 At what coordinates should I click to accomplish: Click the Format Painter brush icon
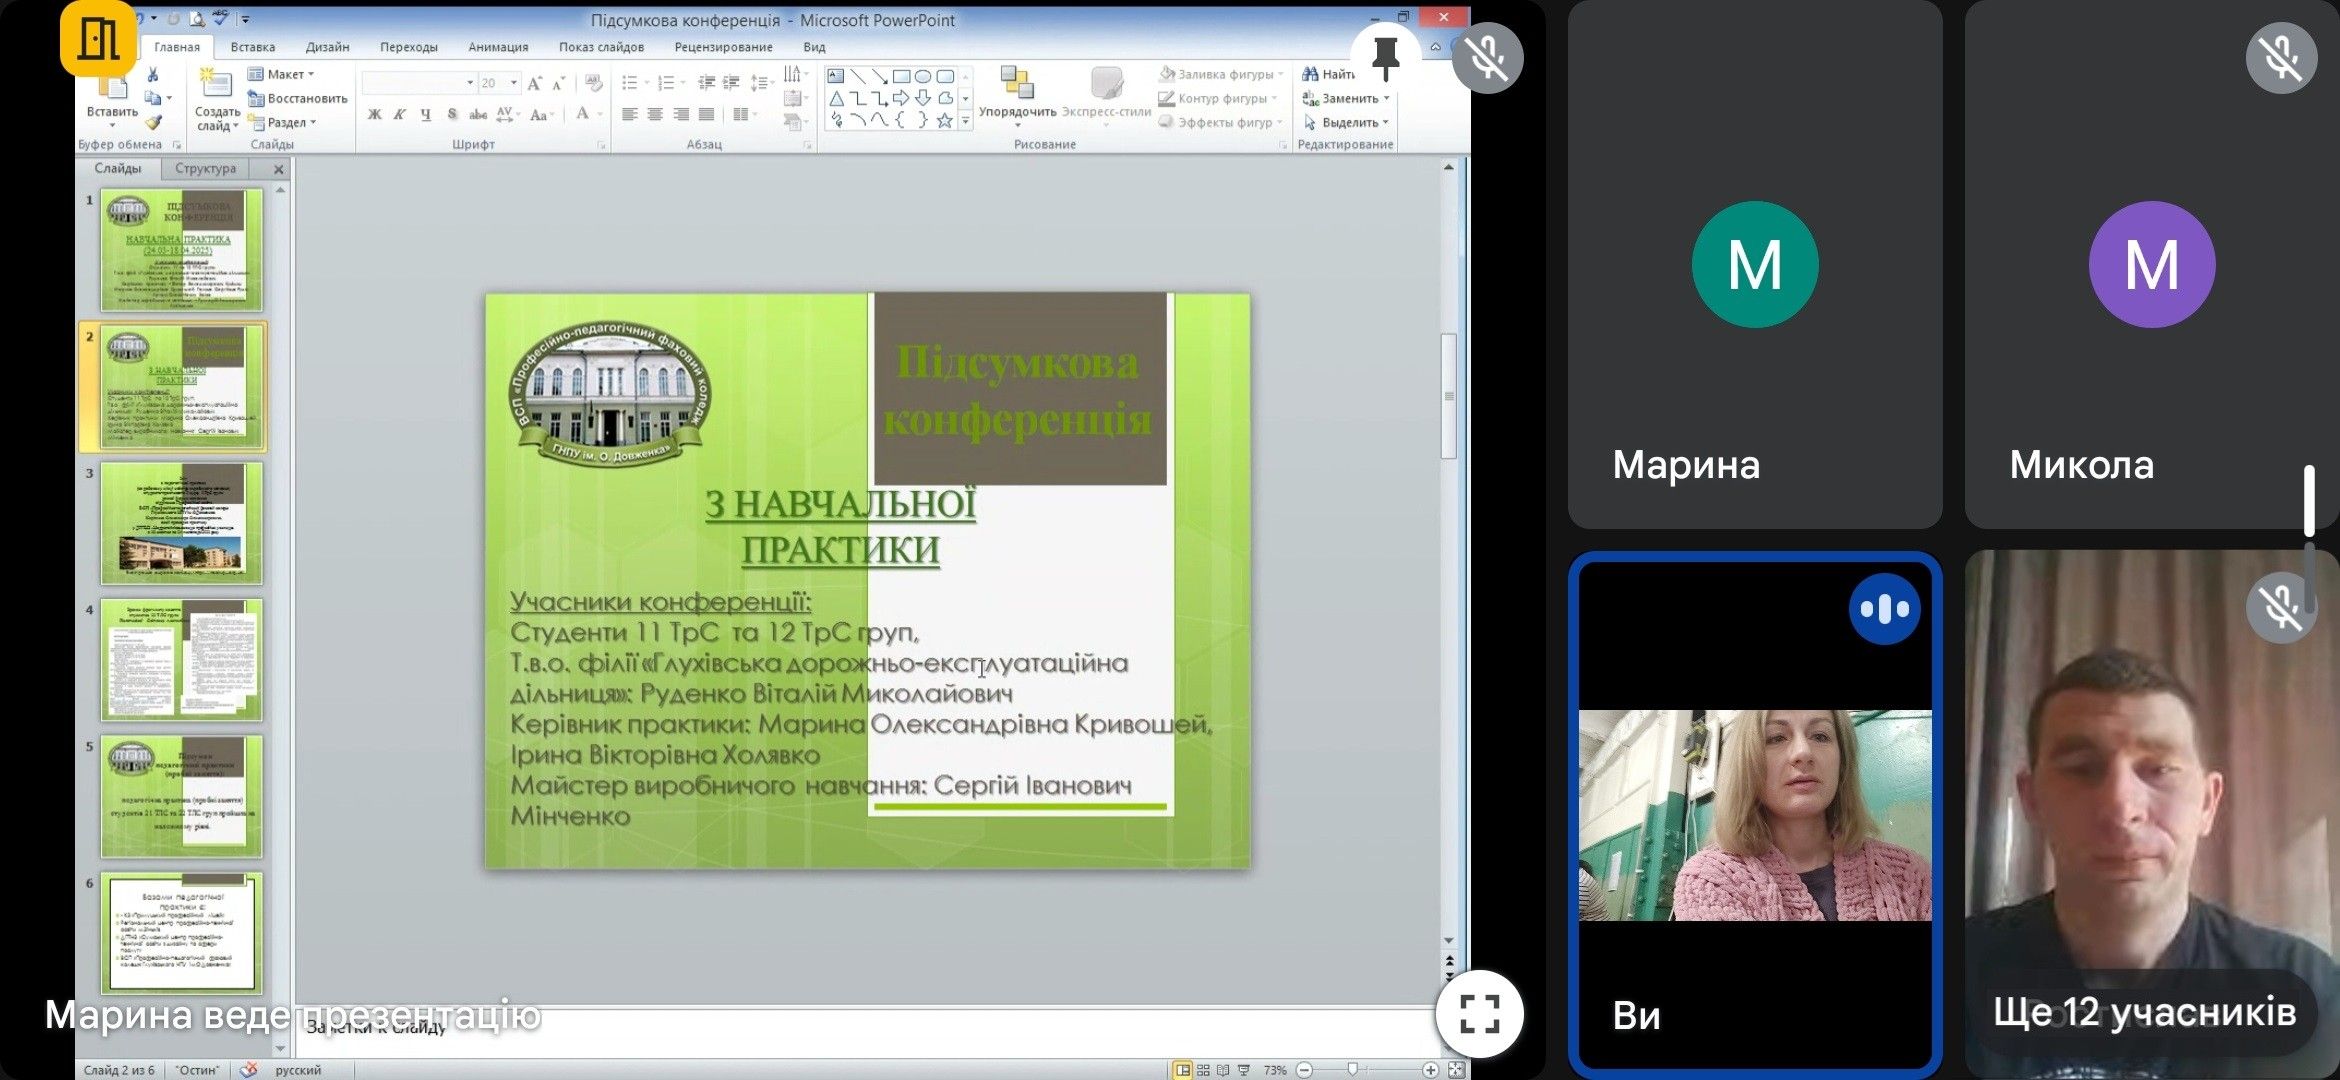(153, 123)
